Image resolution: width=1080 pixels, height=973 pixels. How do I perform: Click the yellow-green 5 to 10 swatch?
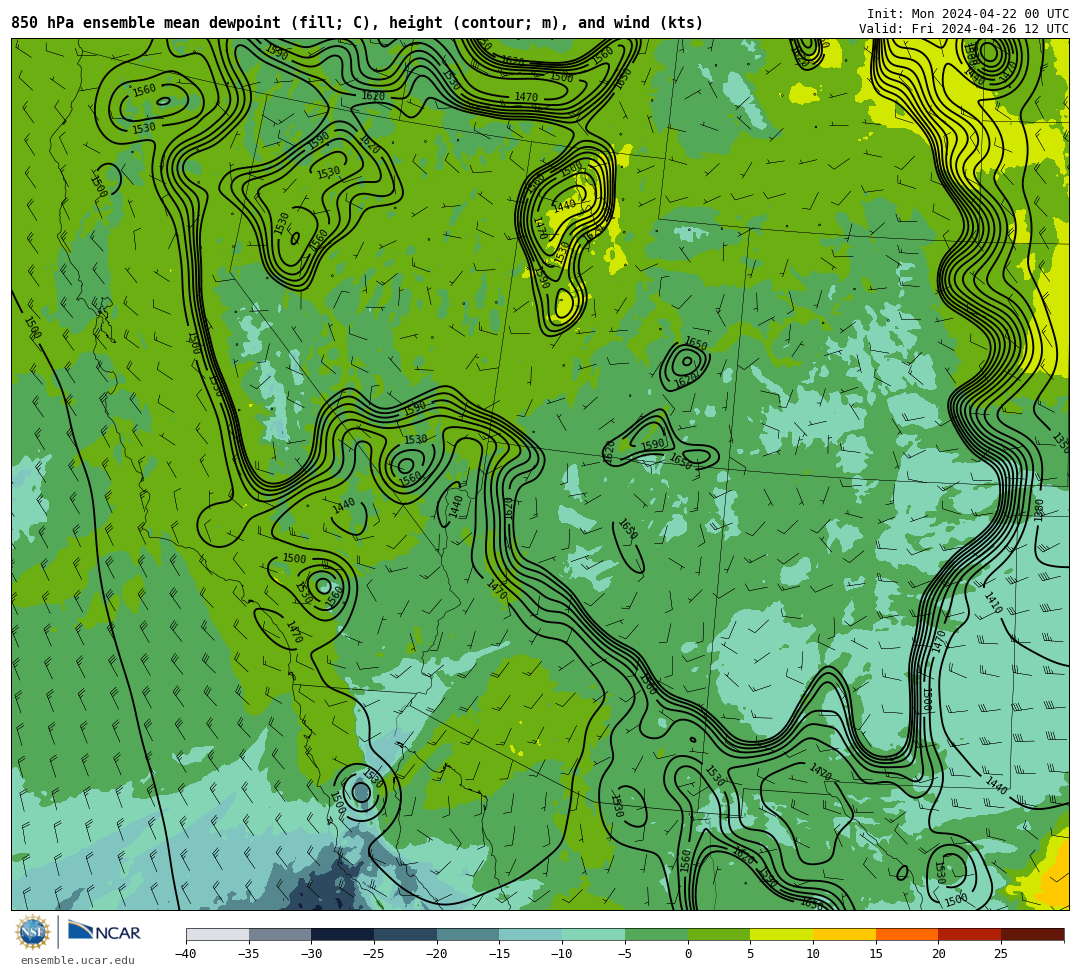pyautogui.click(x=782, y=934)
